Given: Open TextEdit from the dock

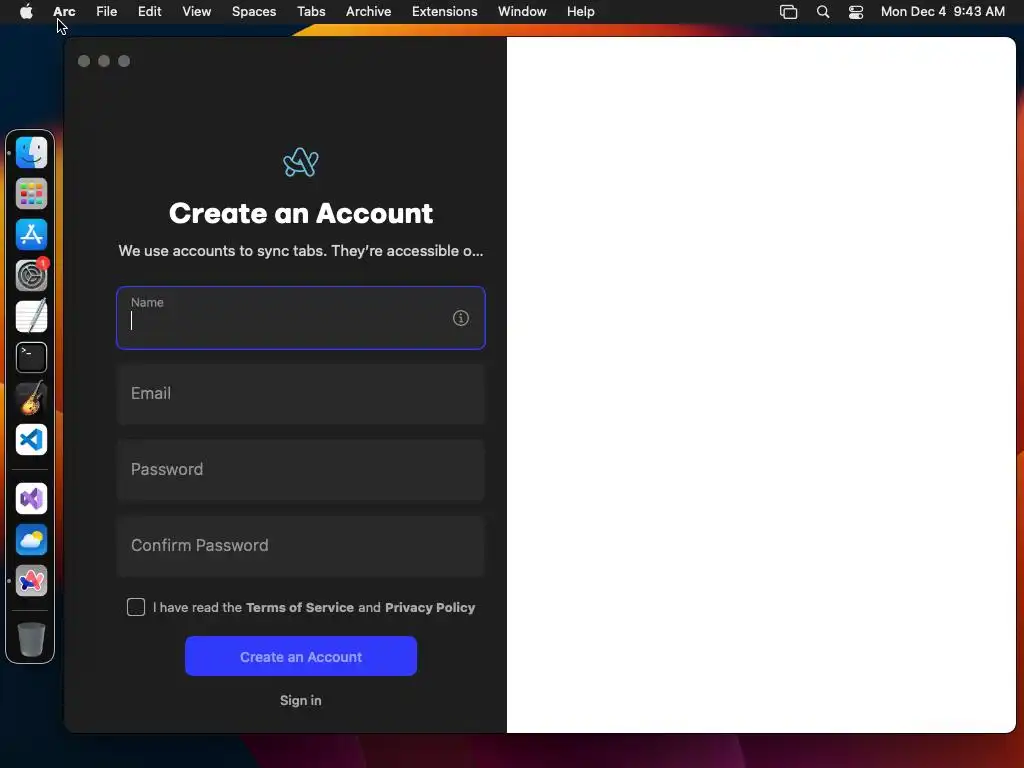Looking at the screenshot, I should tap(31, 316).
